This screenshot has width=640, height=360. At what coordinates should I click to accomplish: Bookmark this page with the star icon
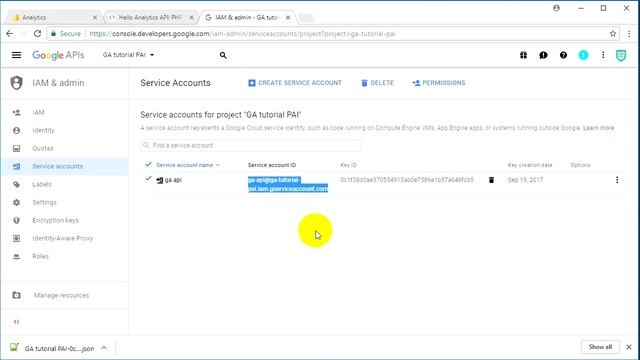[613, 34]
